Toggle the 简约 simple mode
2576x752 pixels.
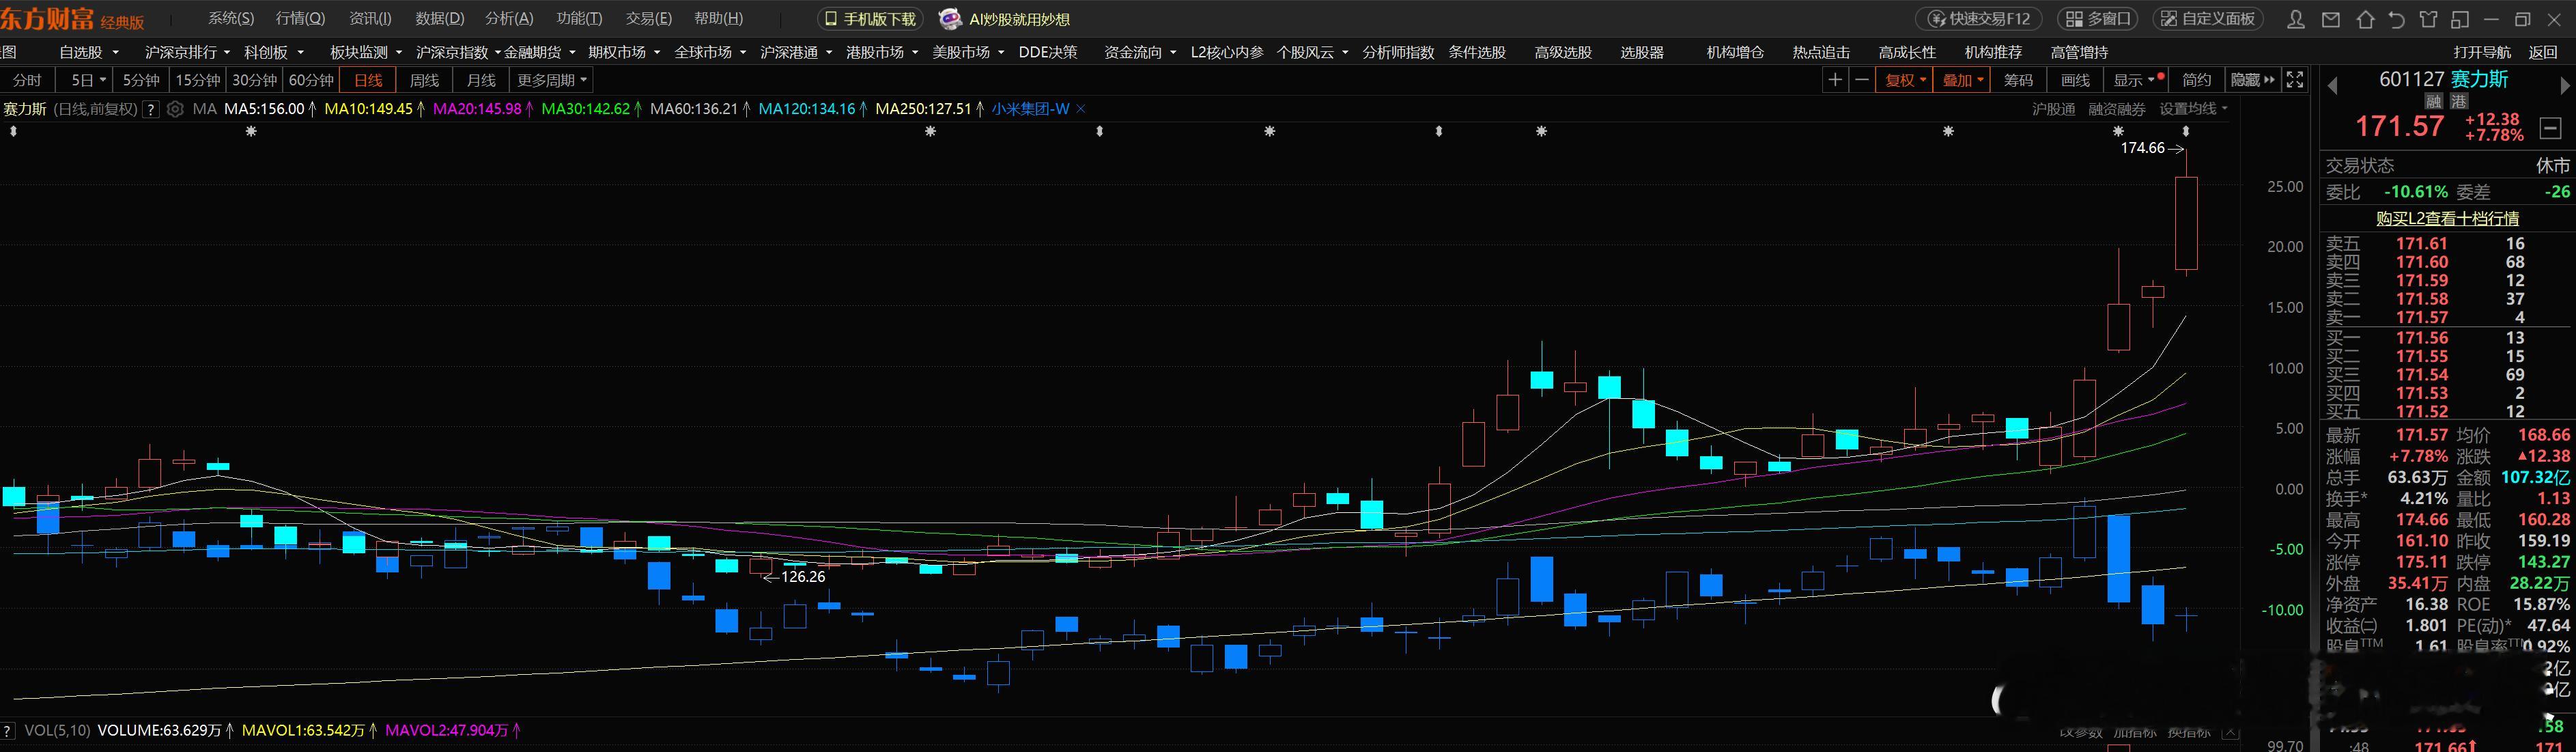[2197, 80]
